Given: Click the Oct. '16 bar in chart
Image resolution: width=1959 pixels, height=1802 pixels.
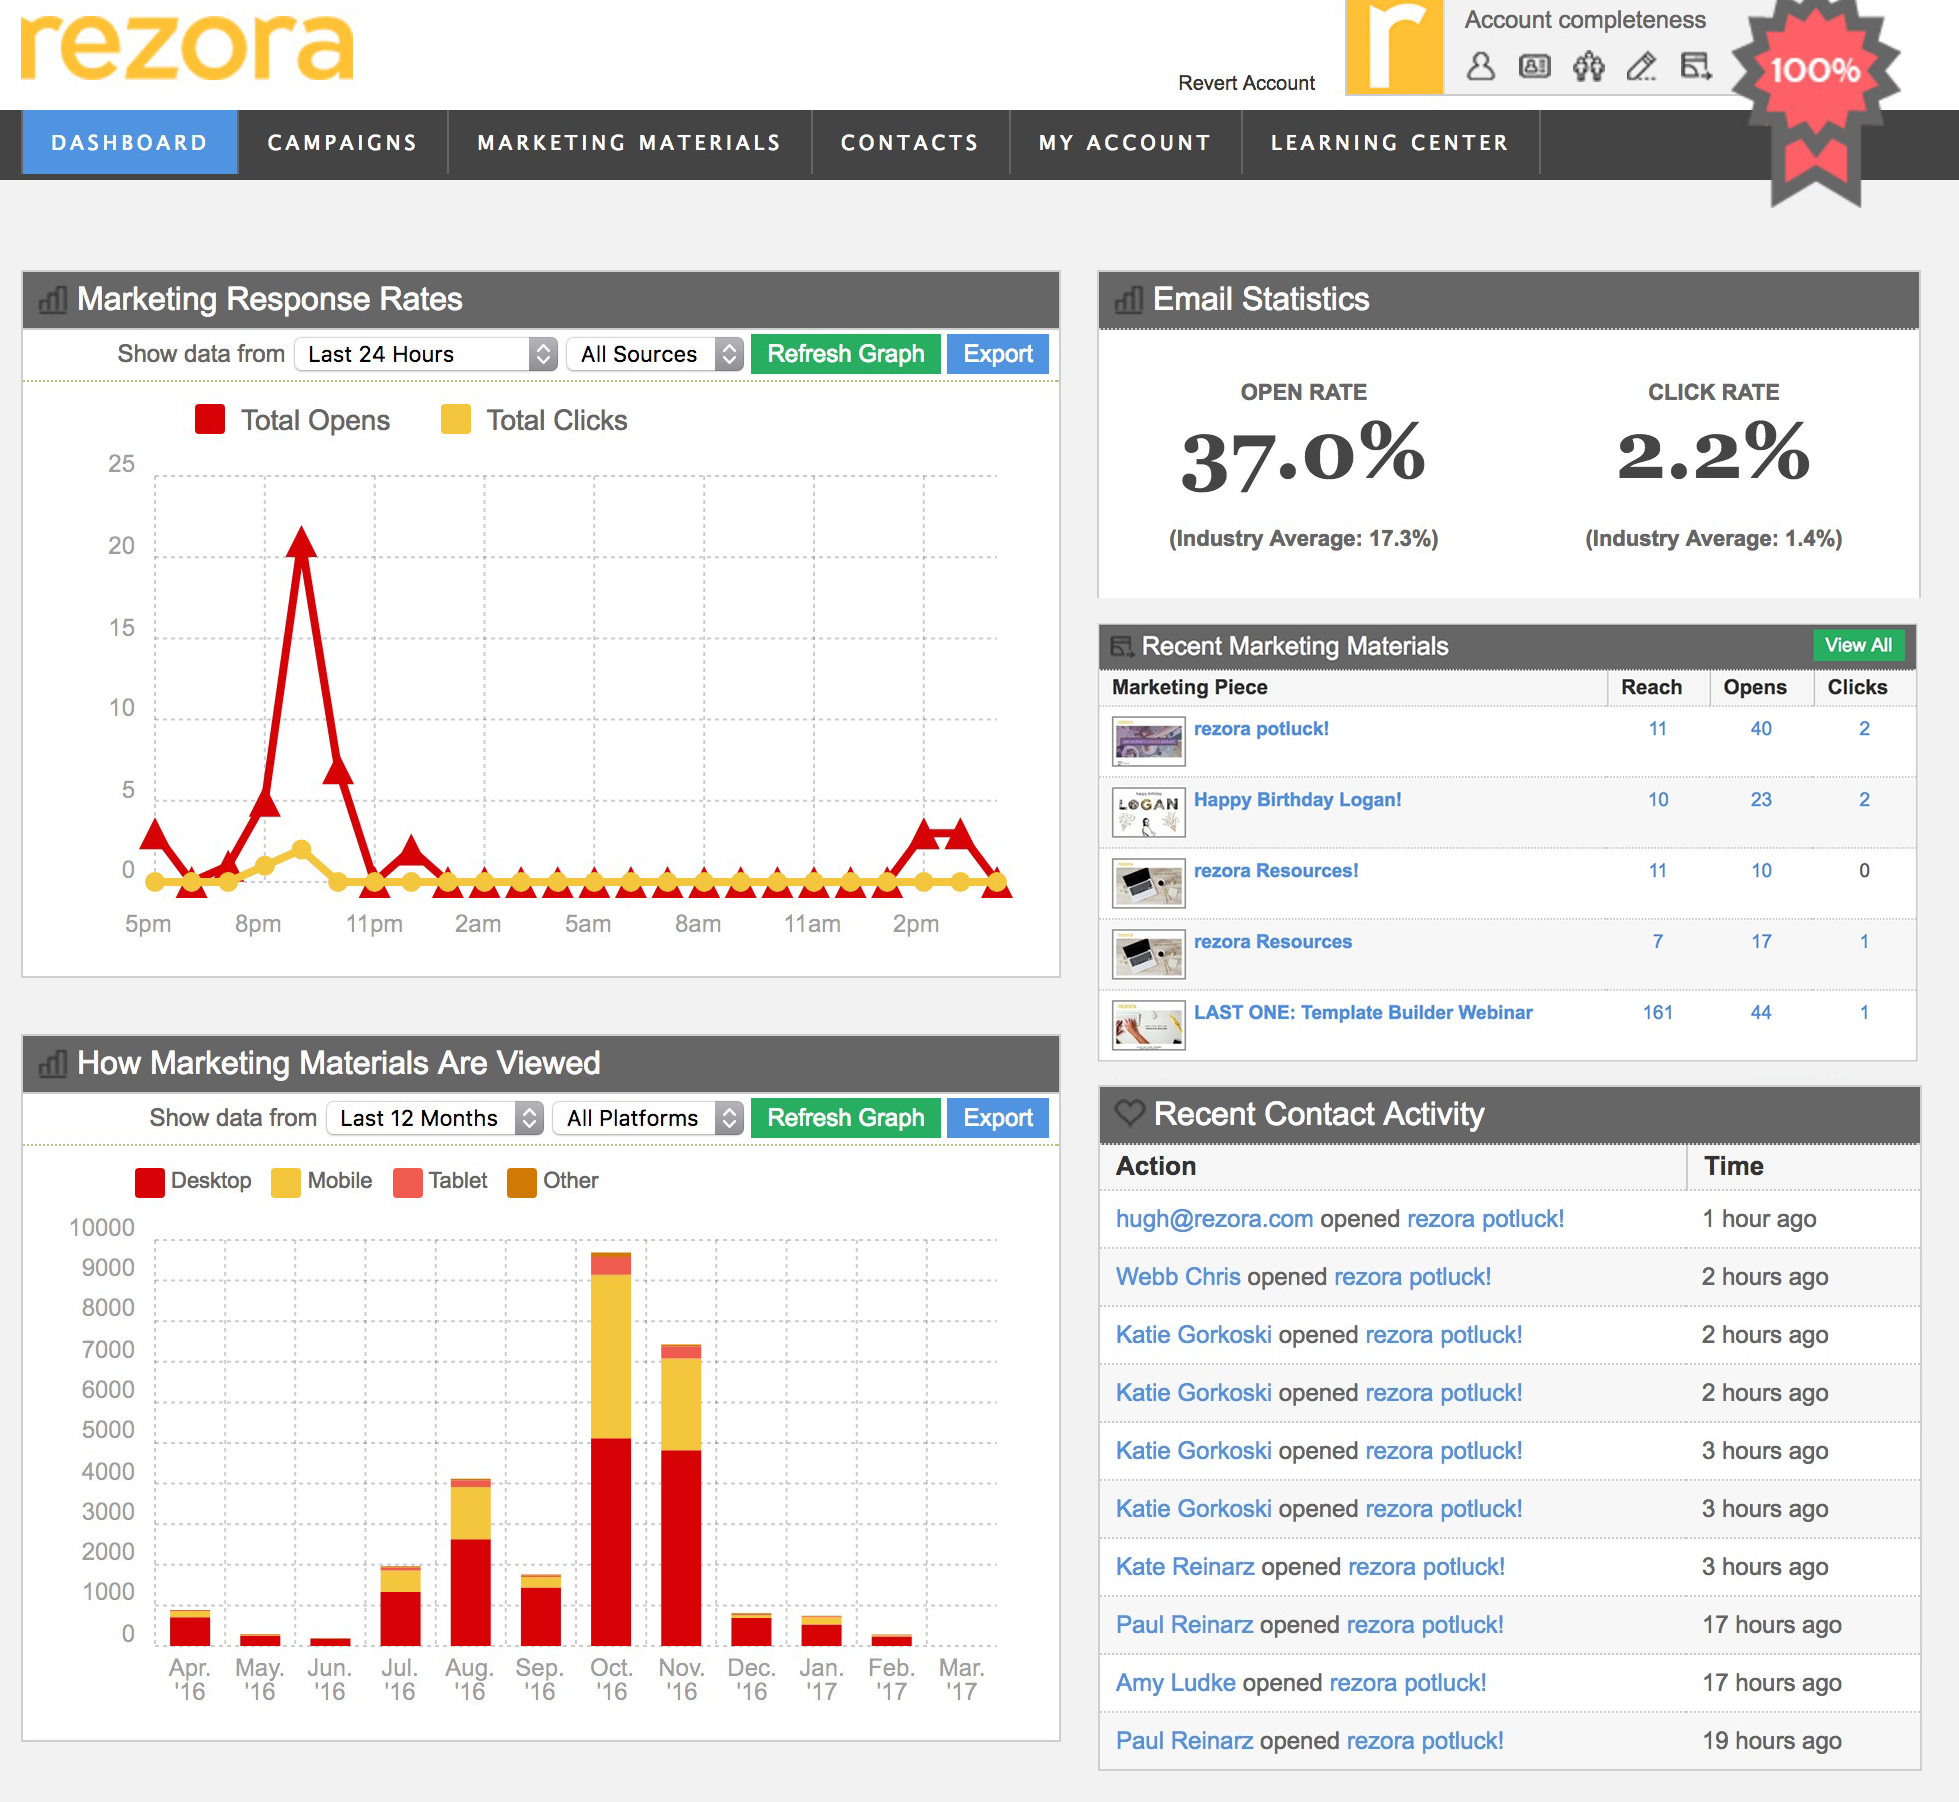Looking at the screenshot, I should 611,1449.
